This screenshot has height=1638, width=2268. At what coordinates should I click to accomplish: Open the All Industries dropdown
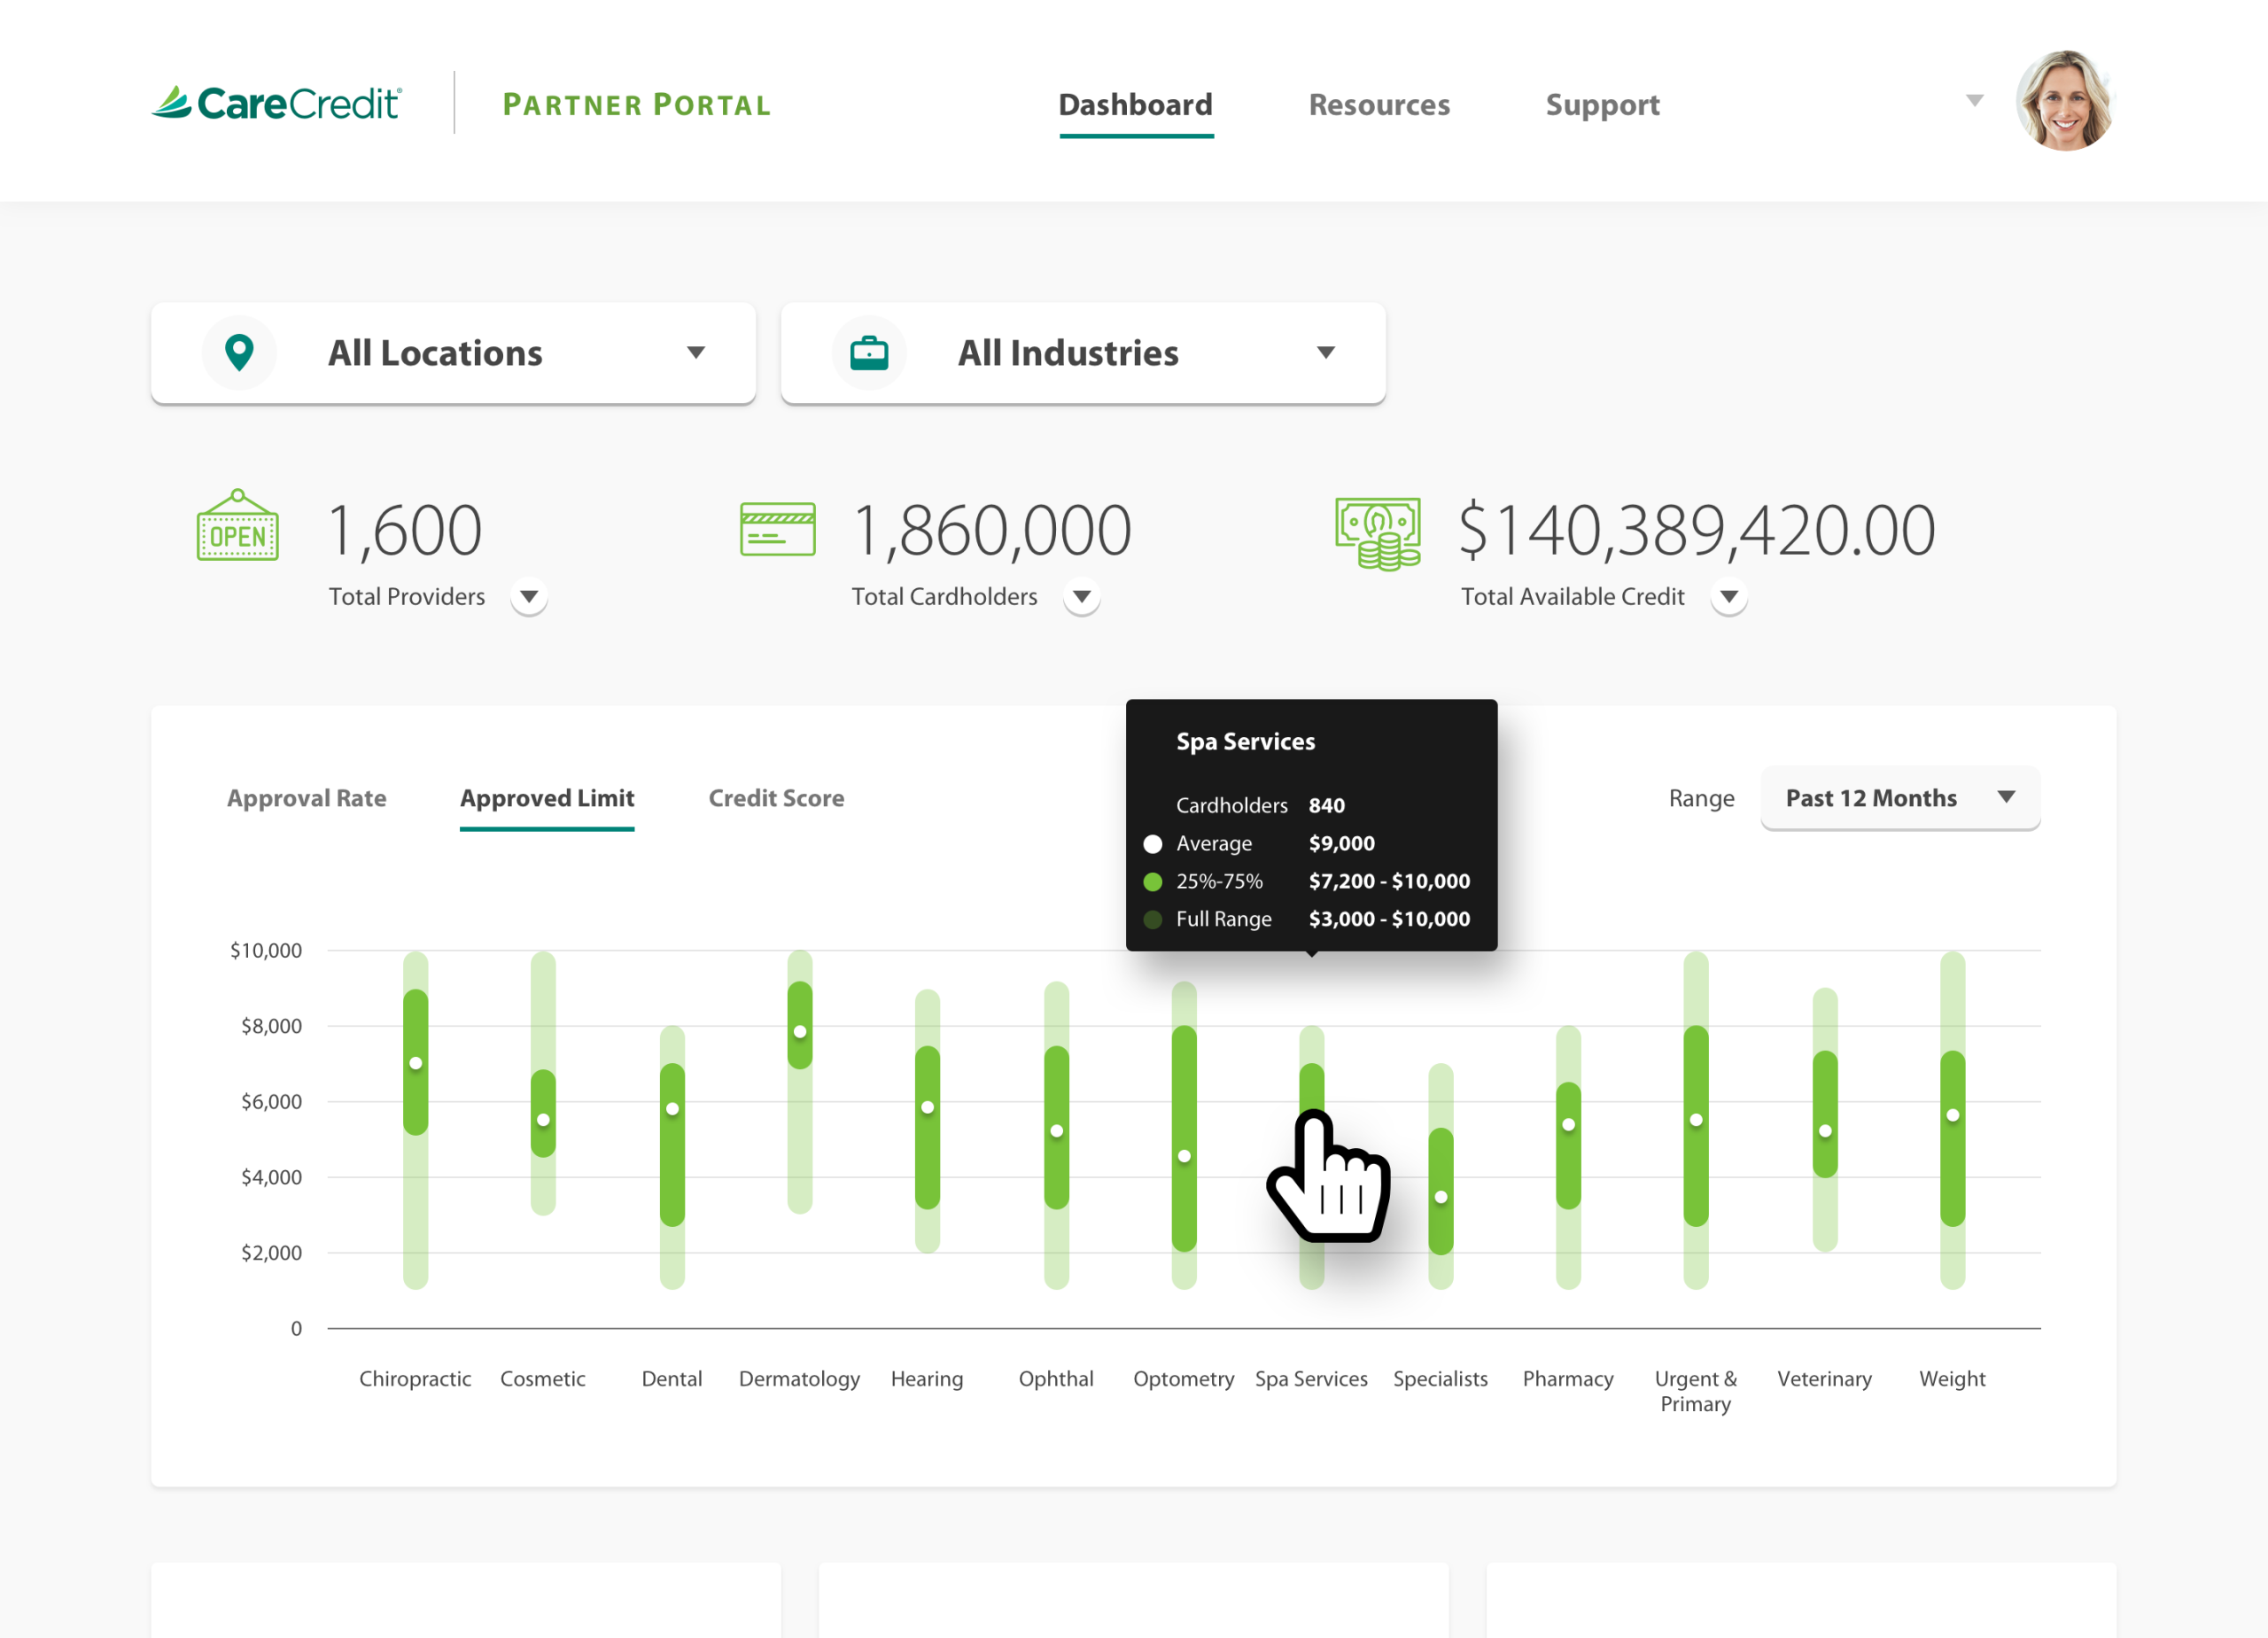coord(1325,352)
